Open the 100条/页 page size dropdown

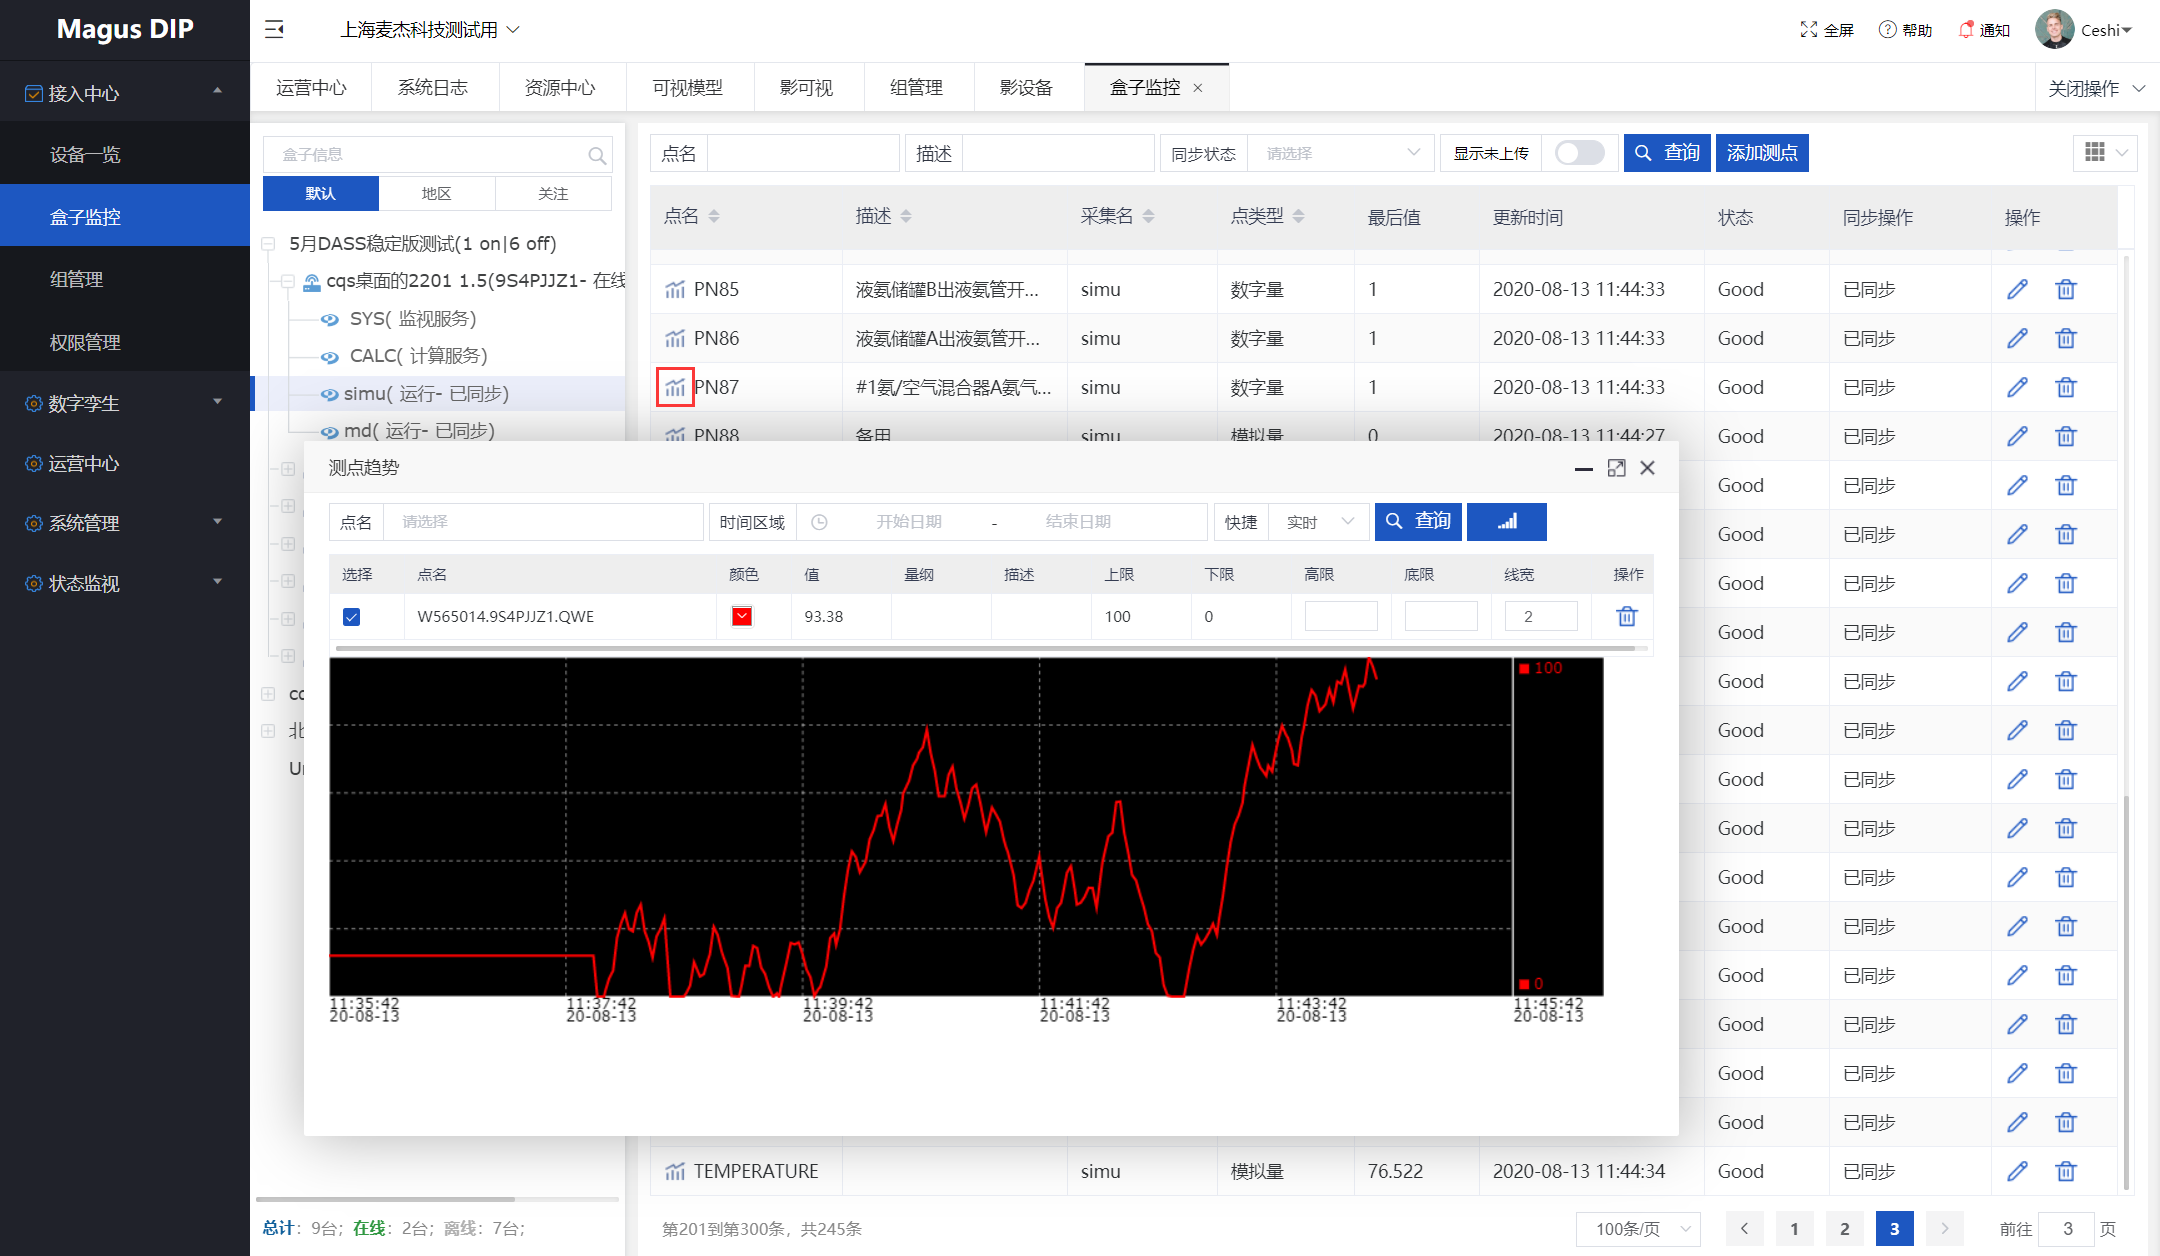[x=1638, y=1228]
